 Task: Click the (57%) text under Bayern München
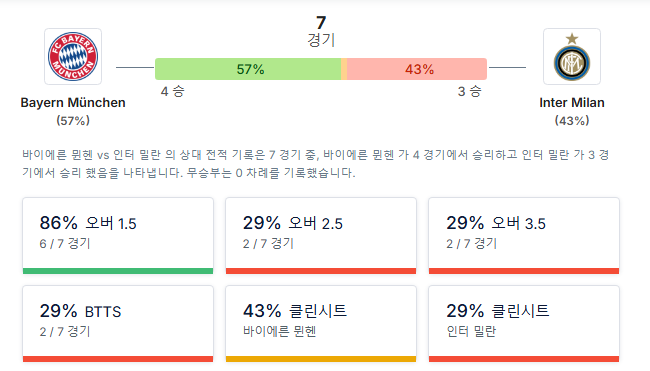pyautogui.click(x=73, y=121)
